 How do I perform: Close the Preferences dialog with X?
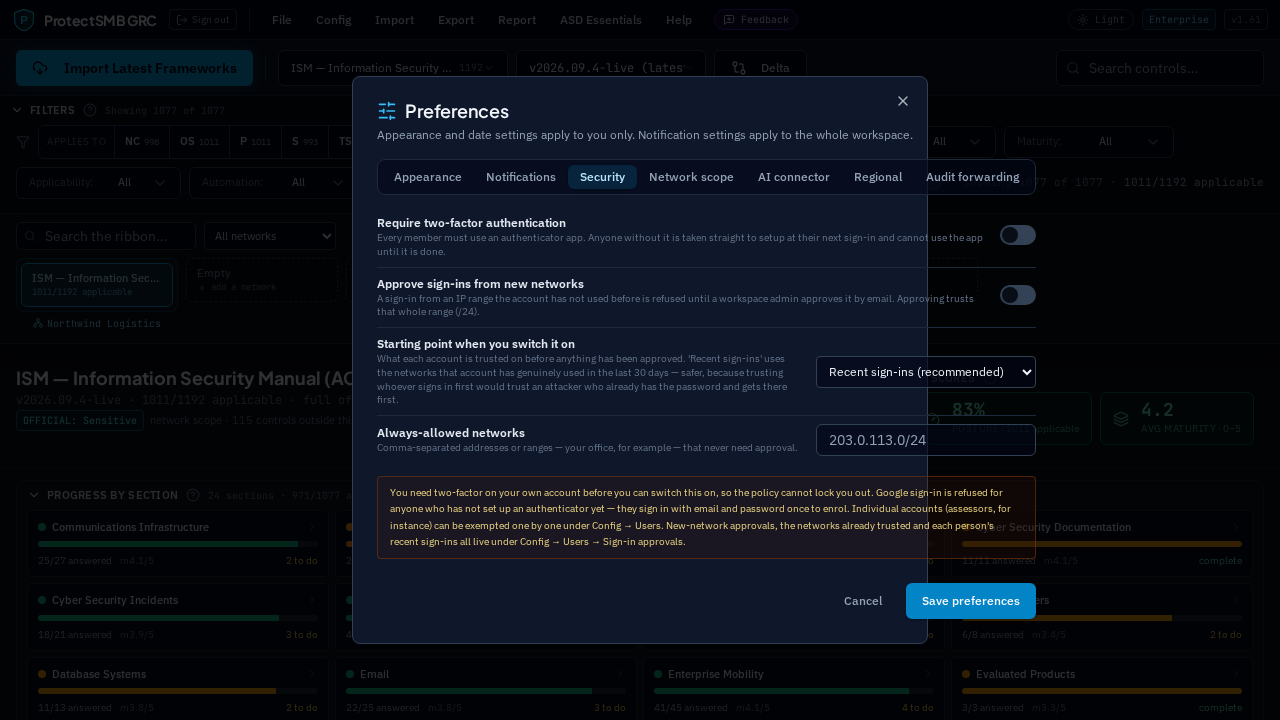903,101
